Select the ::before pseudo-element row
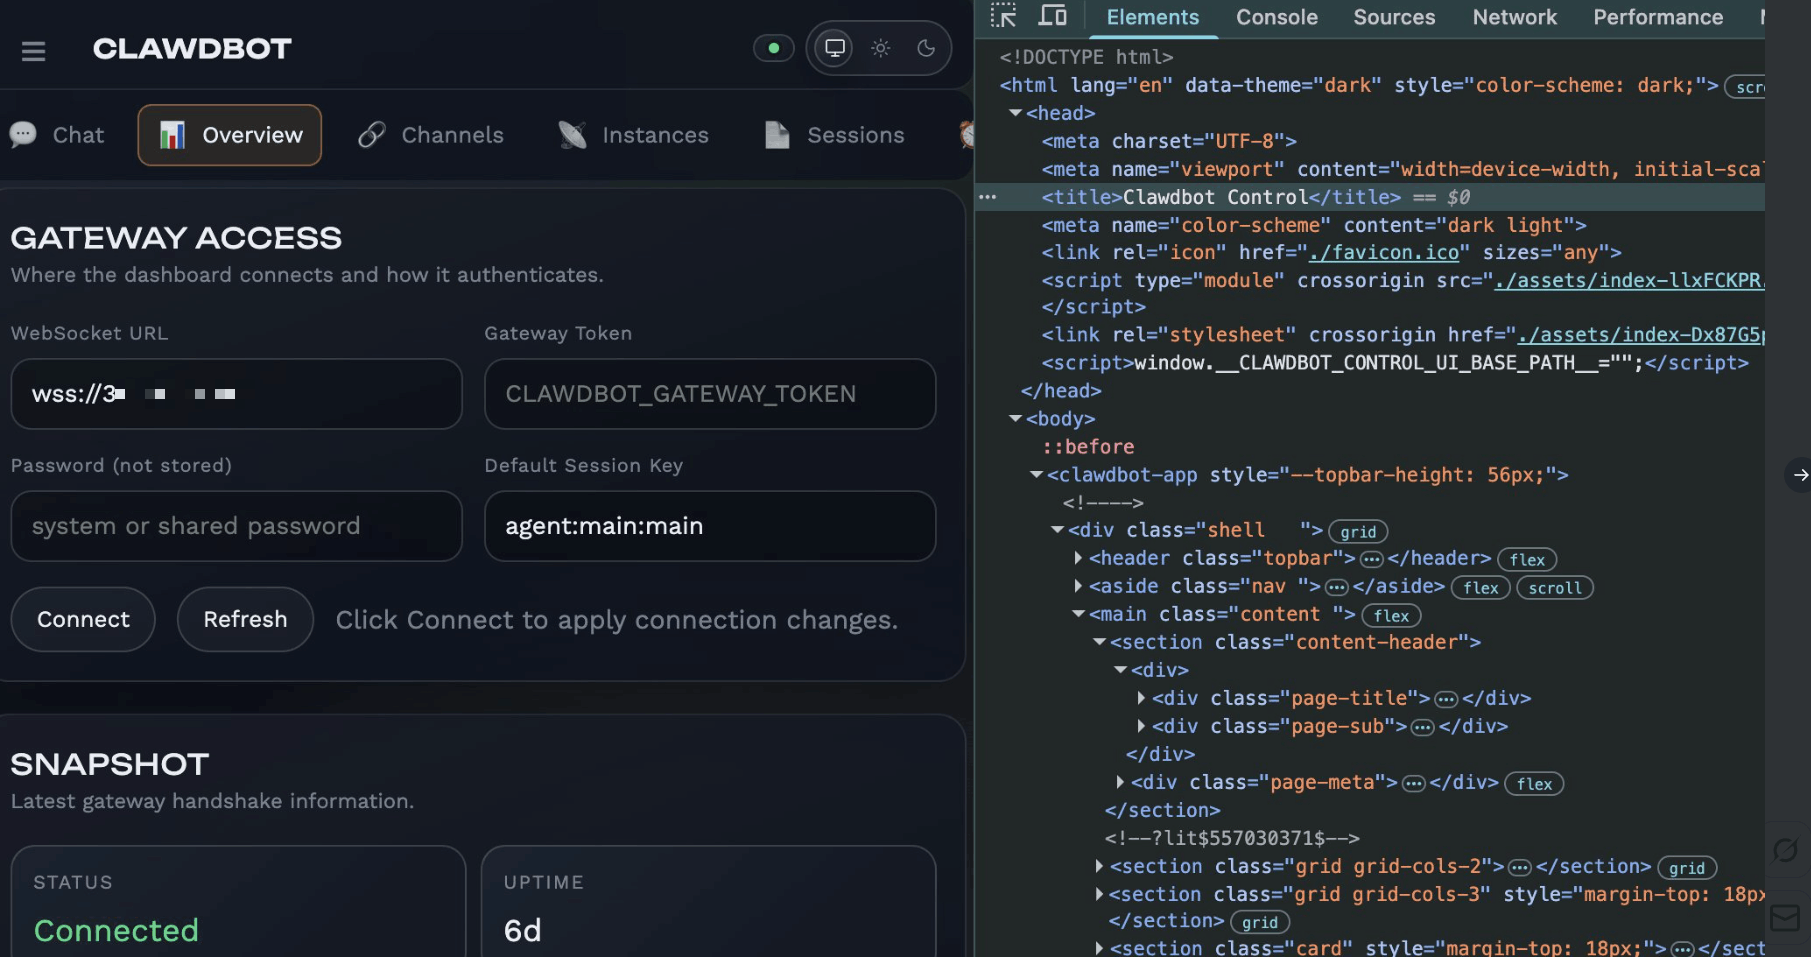 pyautogui.click(x=1088, y=447)
